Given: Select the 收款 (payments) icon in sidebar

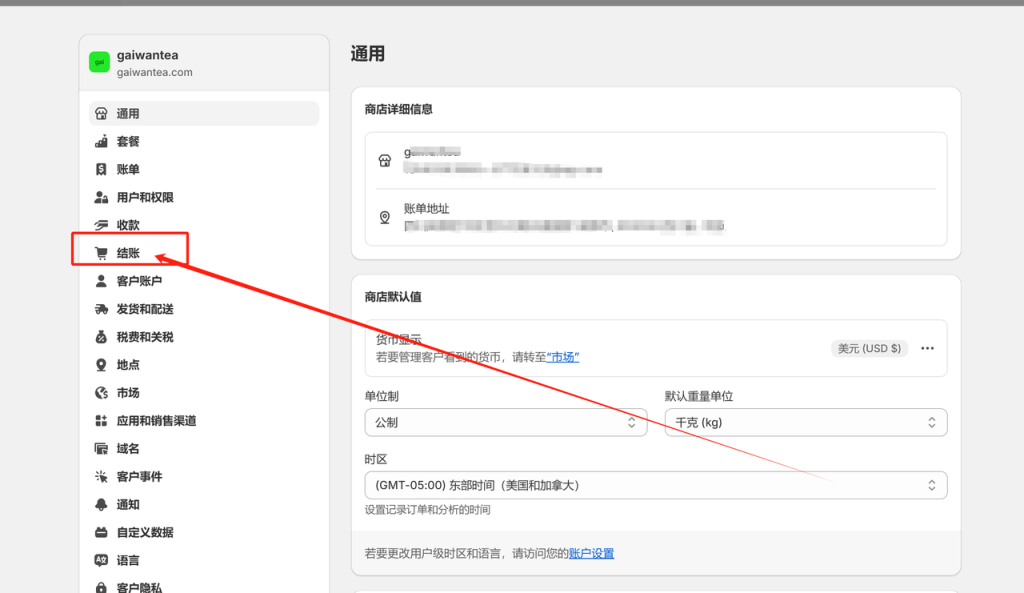Looking at the screenshot, I should [x=100, y=225].
